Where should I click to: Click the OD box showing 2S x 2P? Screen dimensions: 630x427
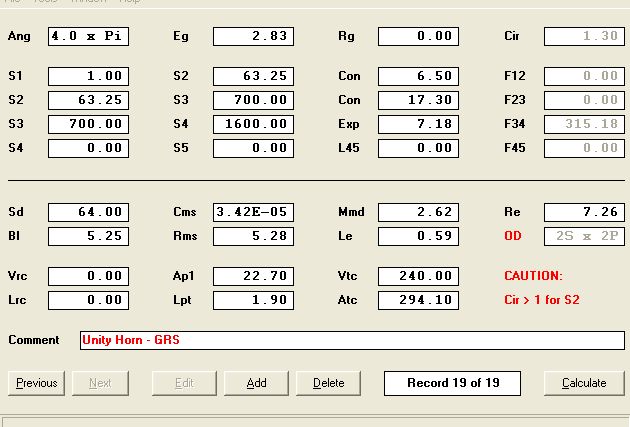(584, 237)
